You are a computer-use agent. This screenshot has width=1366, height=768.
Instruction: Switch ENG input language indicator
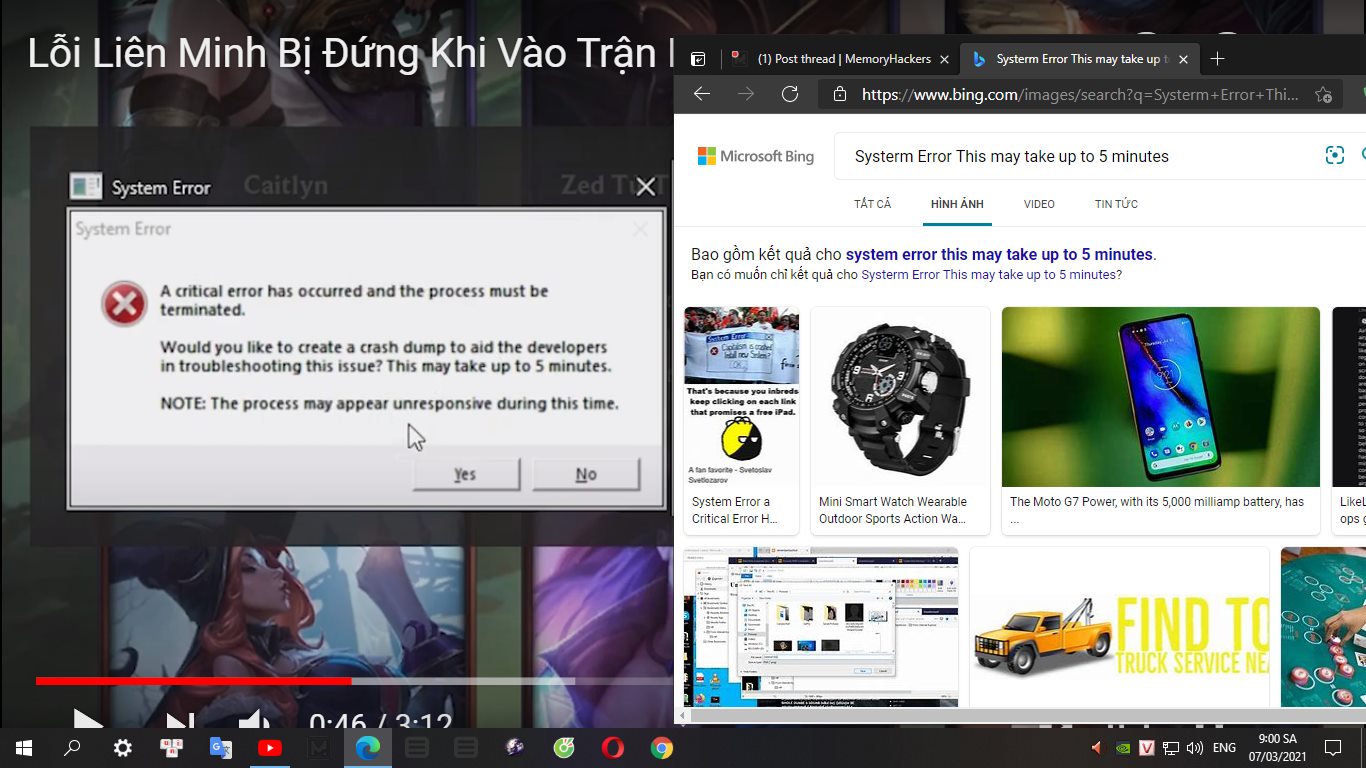click(1224, 748)
